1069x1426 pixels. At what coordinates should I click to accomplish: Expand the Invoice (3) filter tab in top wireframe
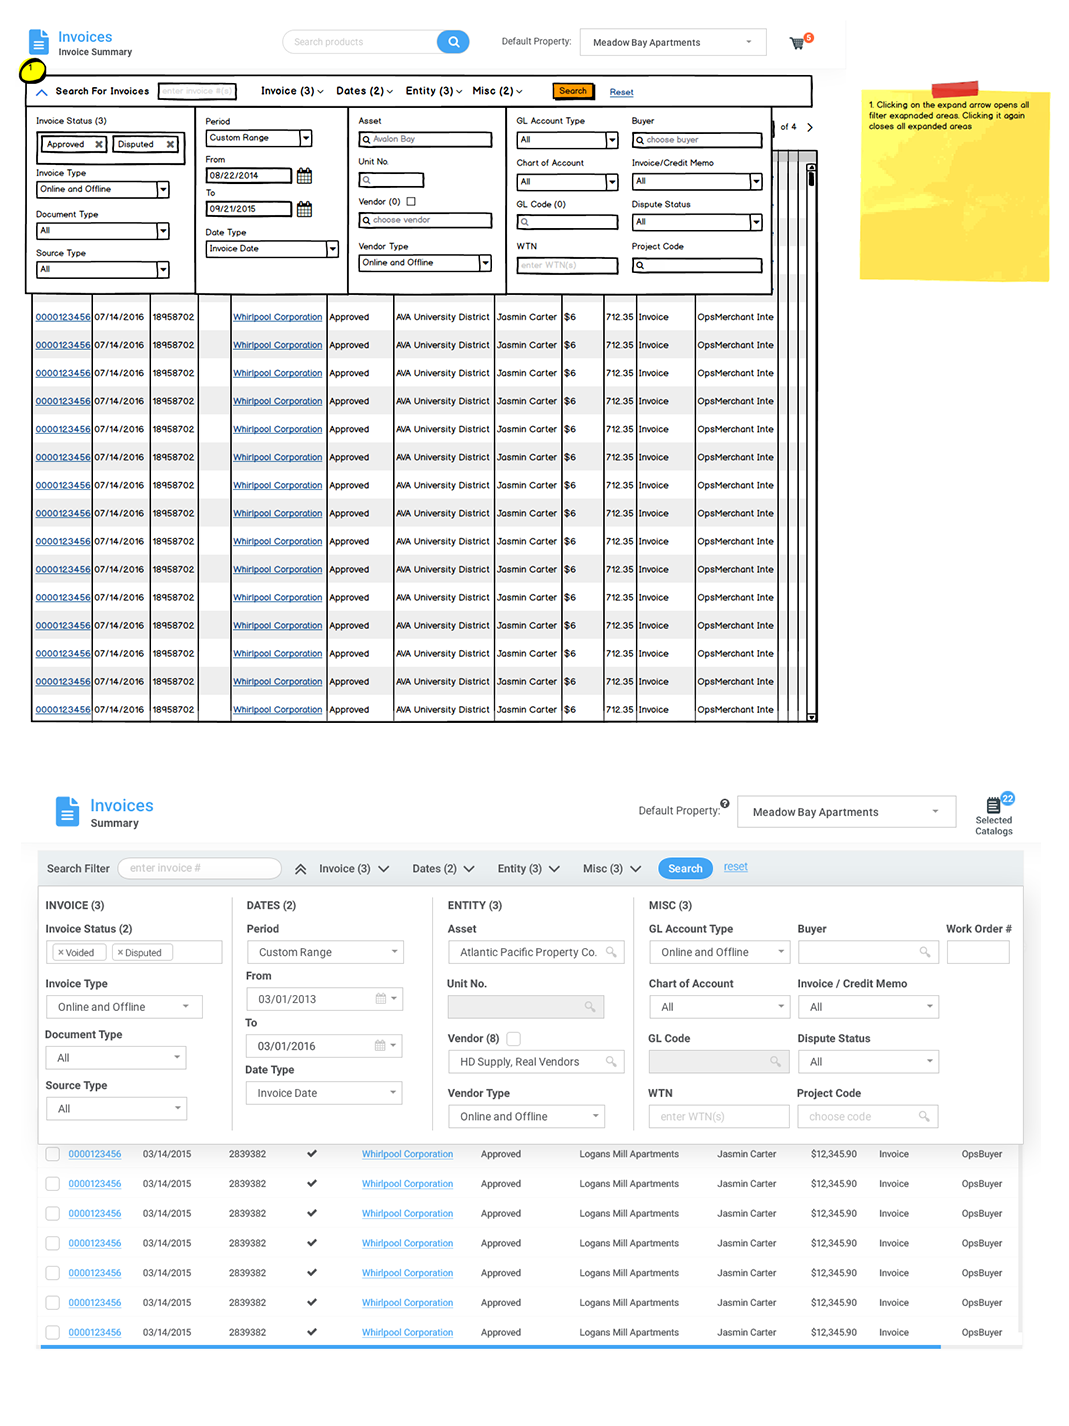292,91
